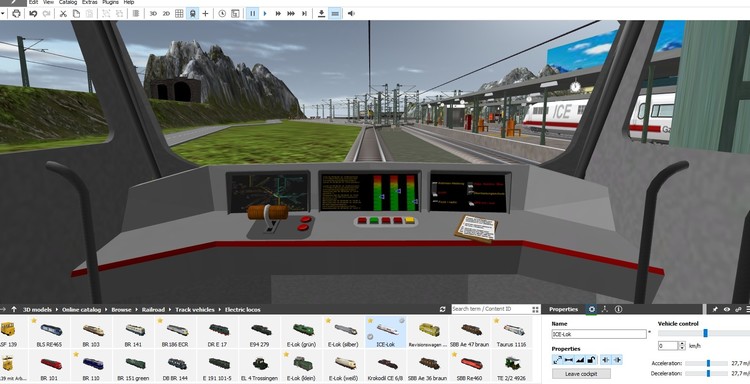Open the View menu
Screen dimensions: 750x384
click(x=48, y=2)
